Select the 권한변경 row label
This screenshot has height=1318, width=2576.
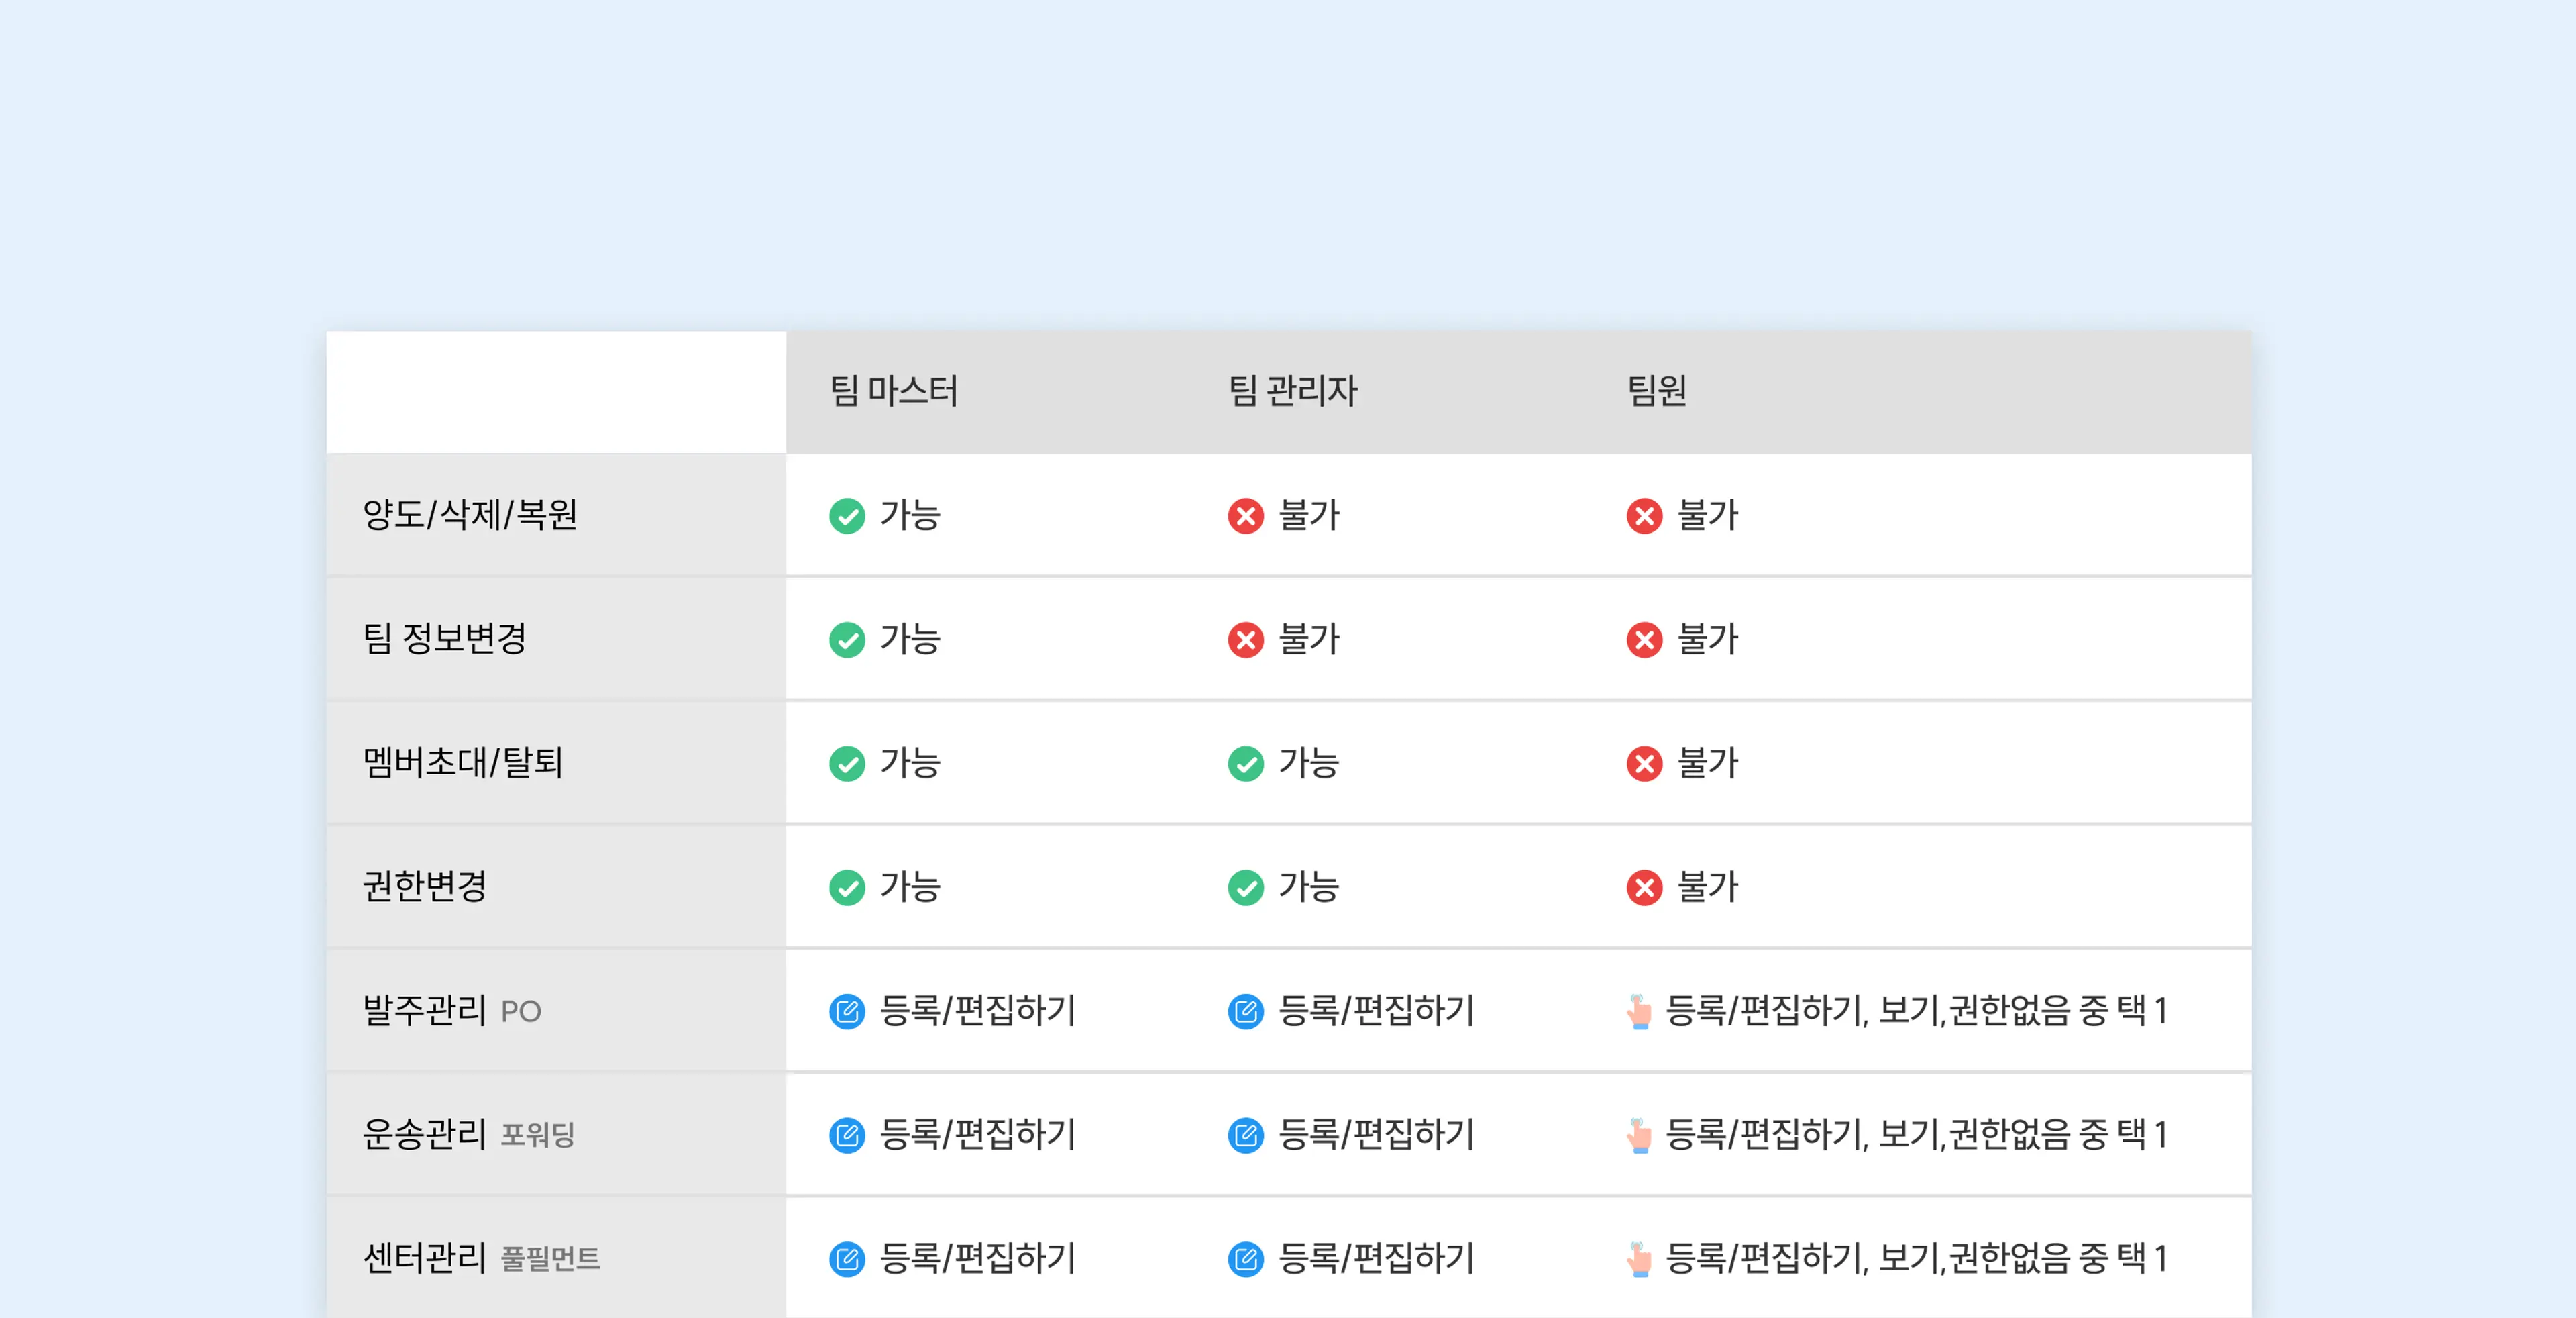(424, 887)
